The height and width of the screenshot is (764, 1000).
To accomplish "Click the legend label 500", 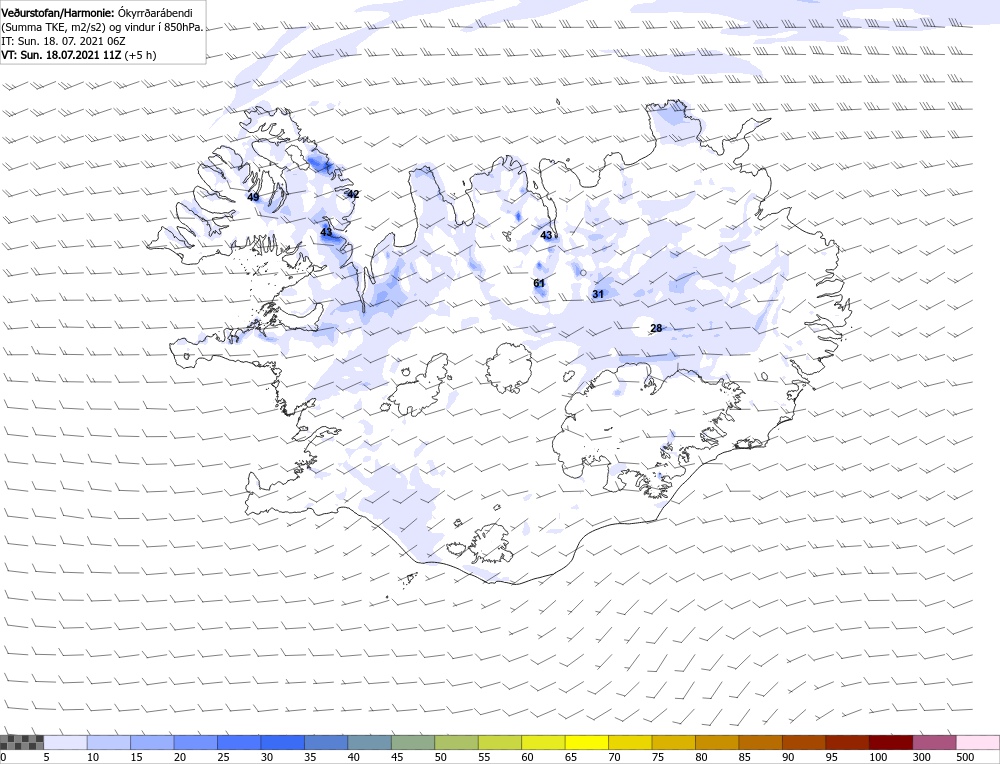I will click(966, 757).
